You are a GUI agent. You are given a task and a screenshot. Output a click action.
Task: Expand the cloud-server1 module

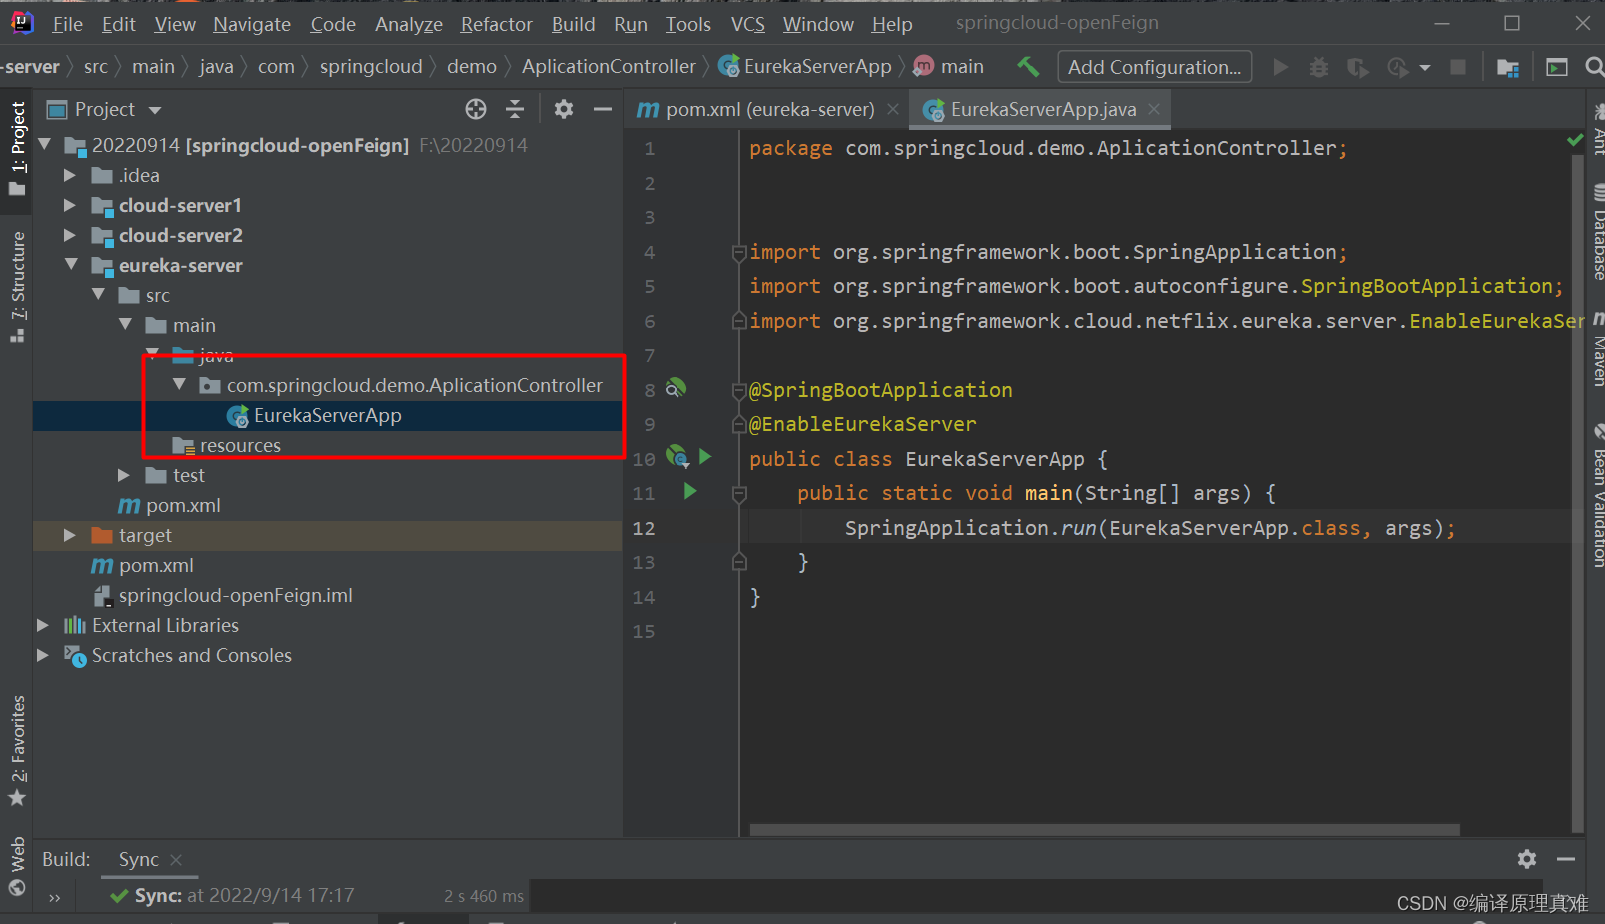pos(69,205)
